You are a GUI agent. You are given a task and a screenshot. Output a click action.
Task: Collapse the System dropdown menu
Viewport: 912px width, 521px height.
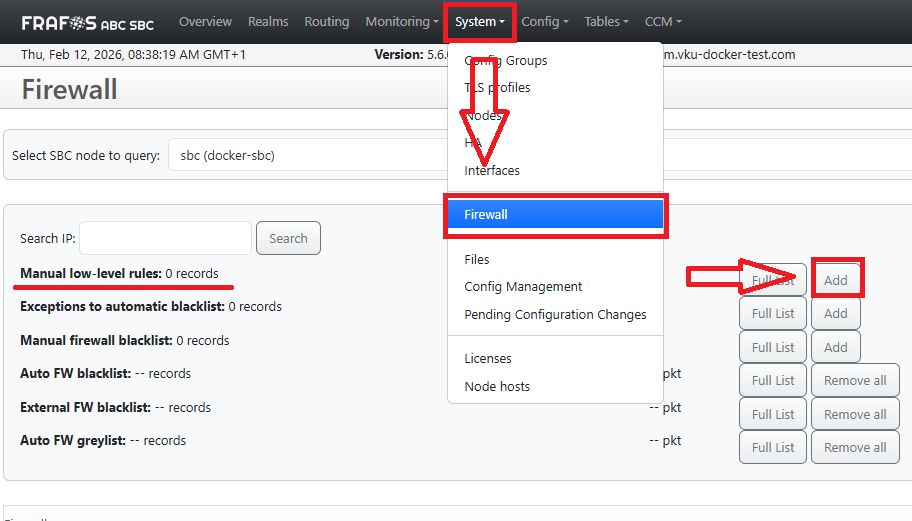point(479,22)
